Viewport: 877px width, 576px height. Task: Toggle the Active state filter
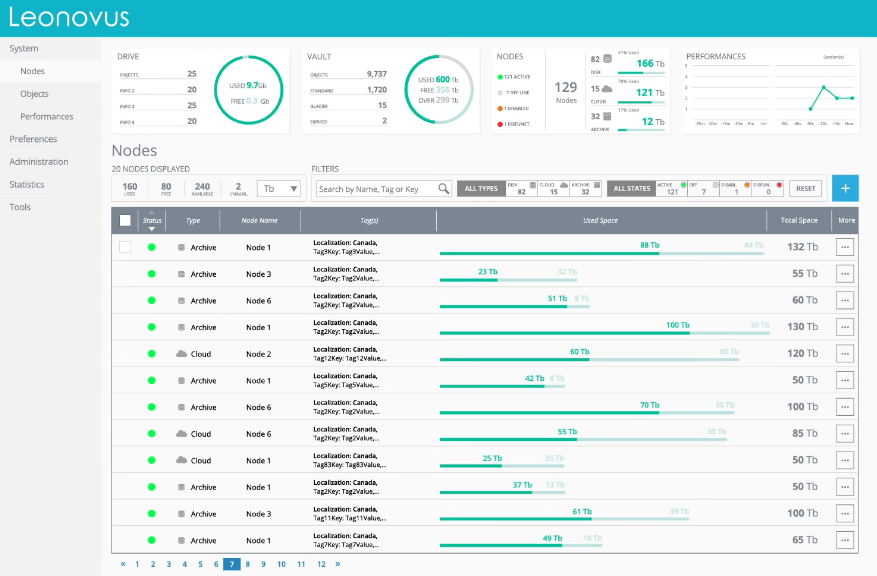(x=672, y=188)
